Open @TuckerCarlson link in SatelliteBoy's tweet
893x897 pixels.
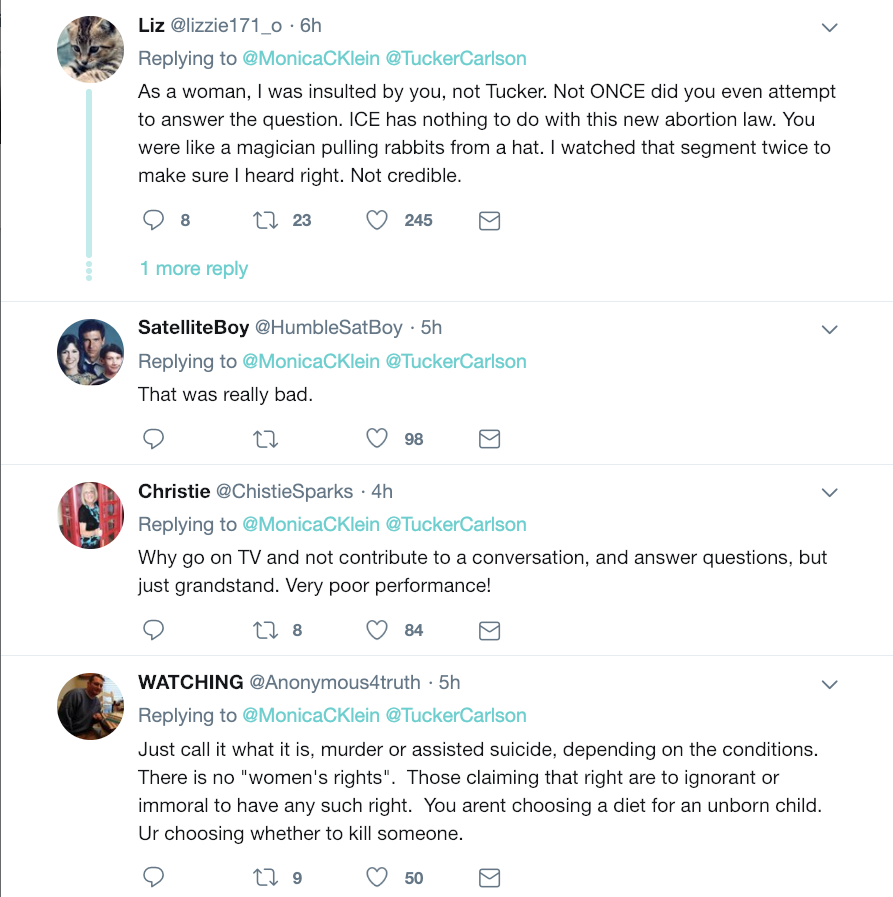point(456,361)
